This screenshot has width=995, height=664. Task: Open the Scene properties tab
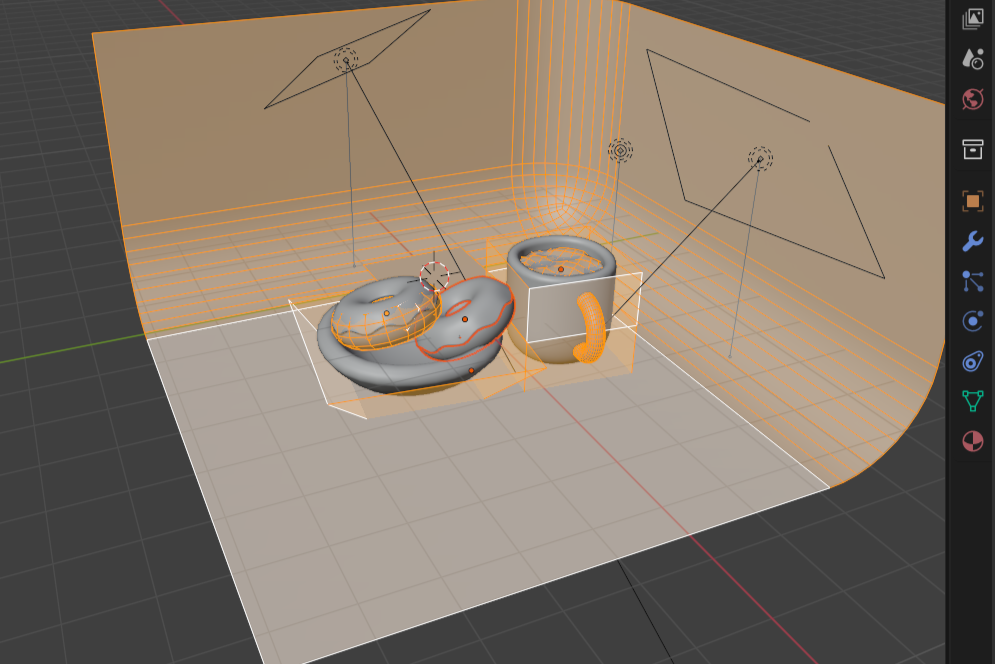(x=972, y=59)
